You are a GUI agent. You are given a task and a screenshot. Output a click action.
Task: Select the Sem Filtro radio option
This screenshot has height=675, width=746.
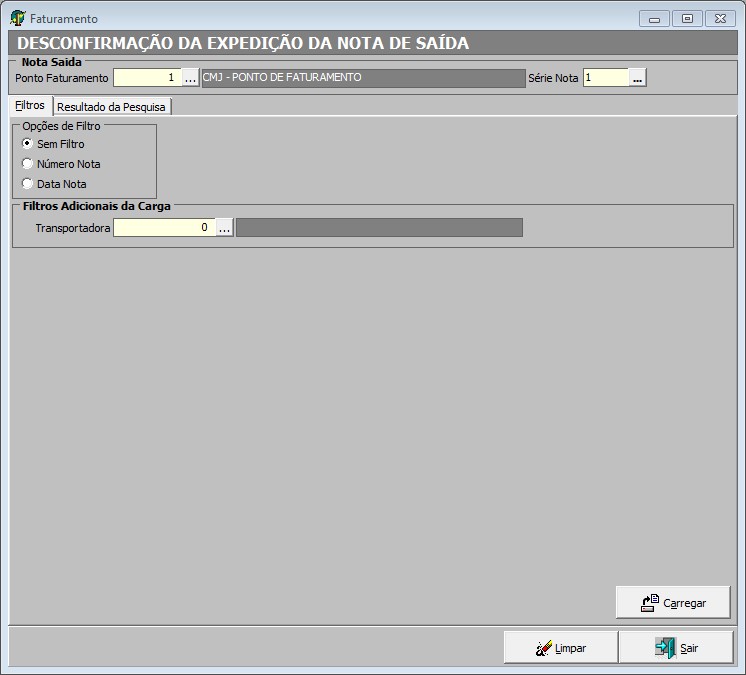click(x=28, y=144)
